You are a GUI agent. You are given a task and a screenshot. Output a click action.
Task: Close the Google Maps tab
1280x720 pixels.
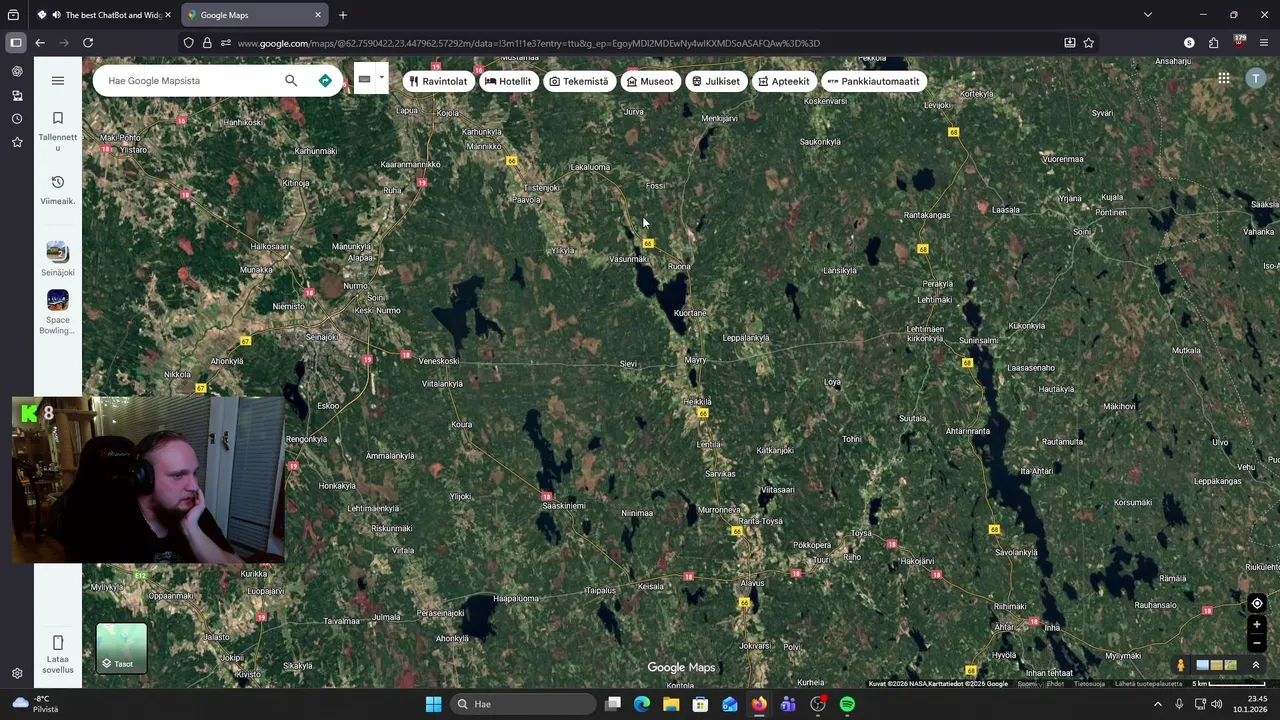point(318,15)
